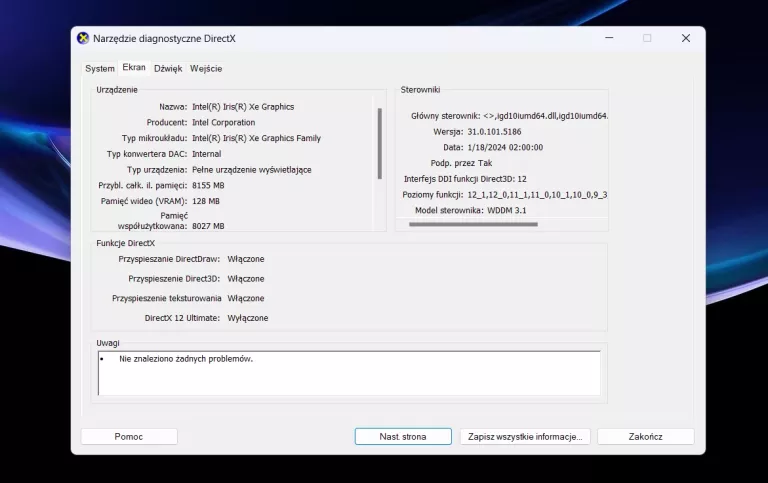The image size is (768, 483).
Task: Select the Ekran tab
Action: (134, 68)
